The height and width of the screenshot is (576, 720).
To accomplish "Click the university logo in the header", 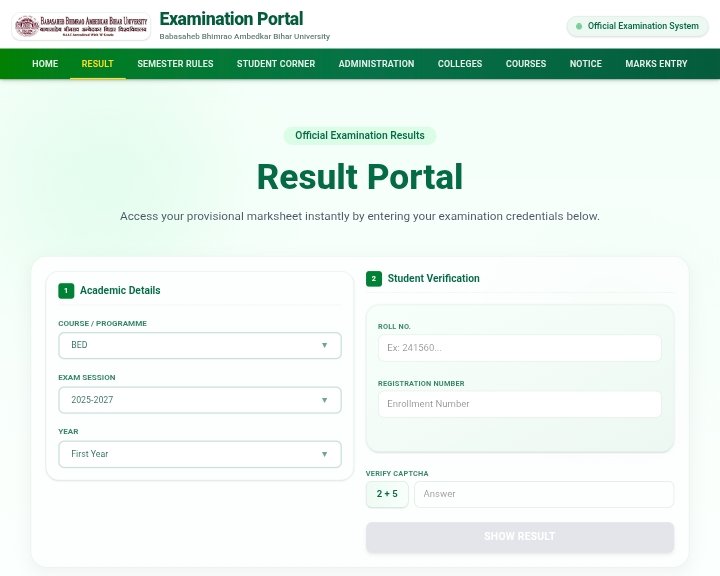I will [x=81, y=26].
